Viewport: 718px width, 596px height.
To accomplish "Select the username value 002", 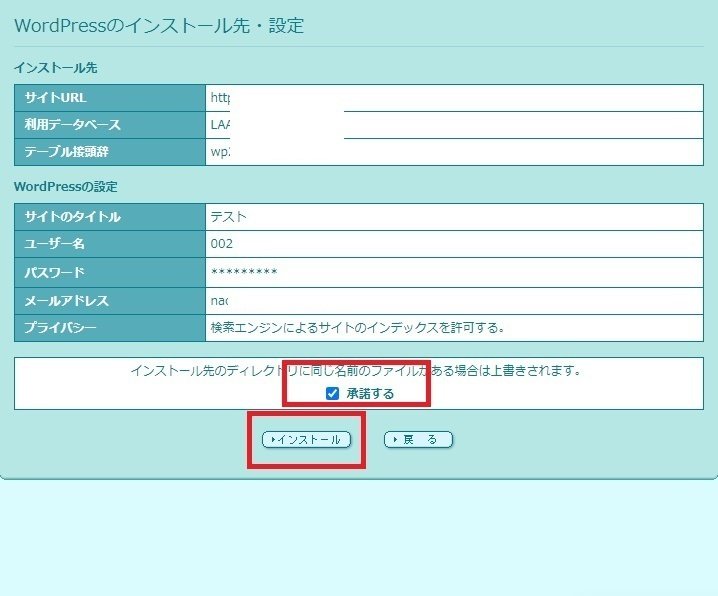I will point(222,244).
